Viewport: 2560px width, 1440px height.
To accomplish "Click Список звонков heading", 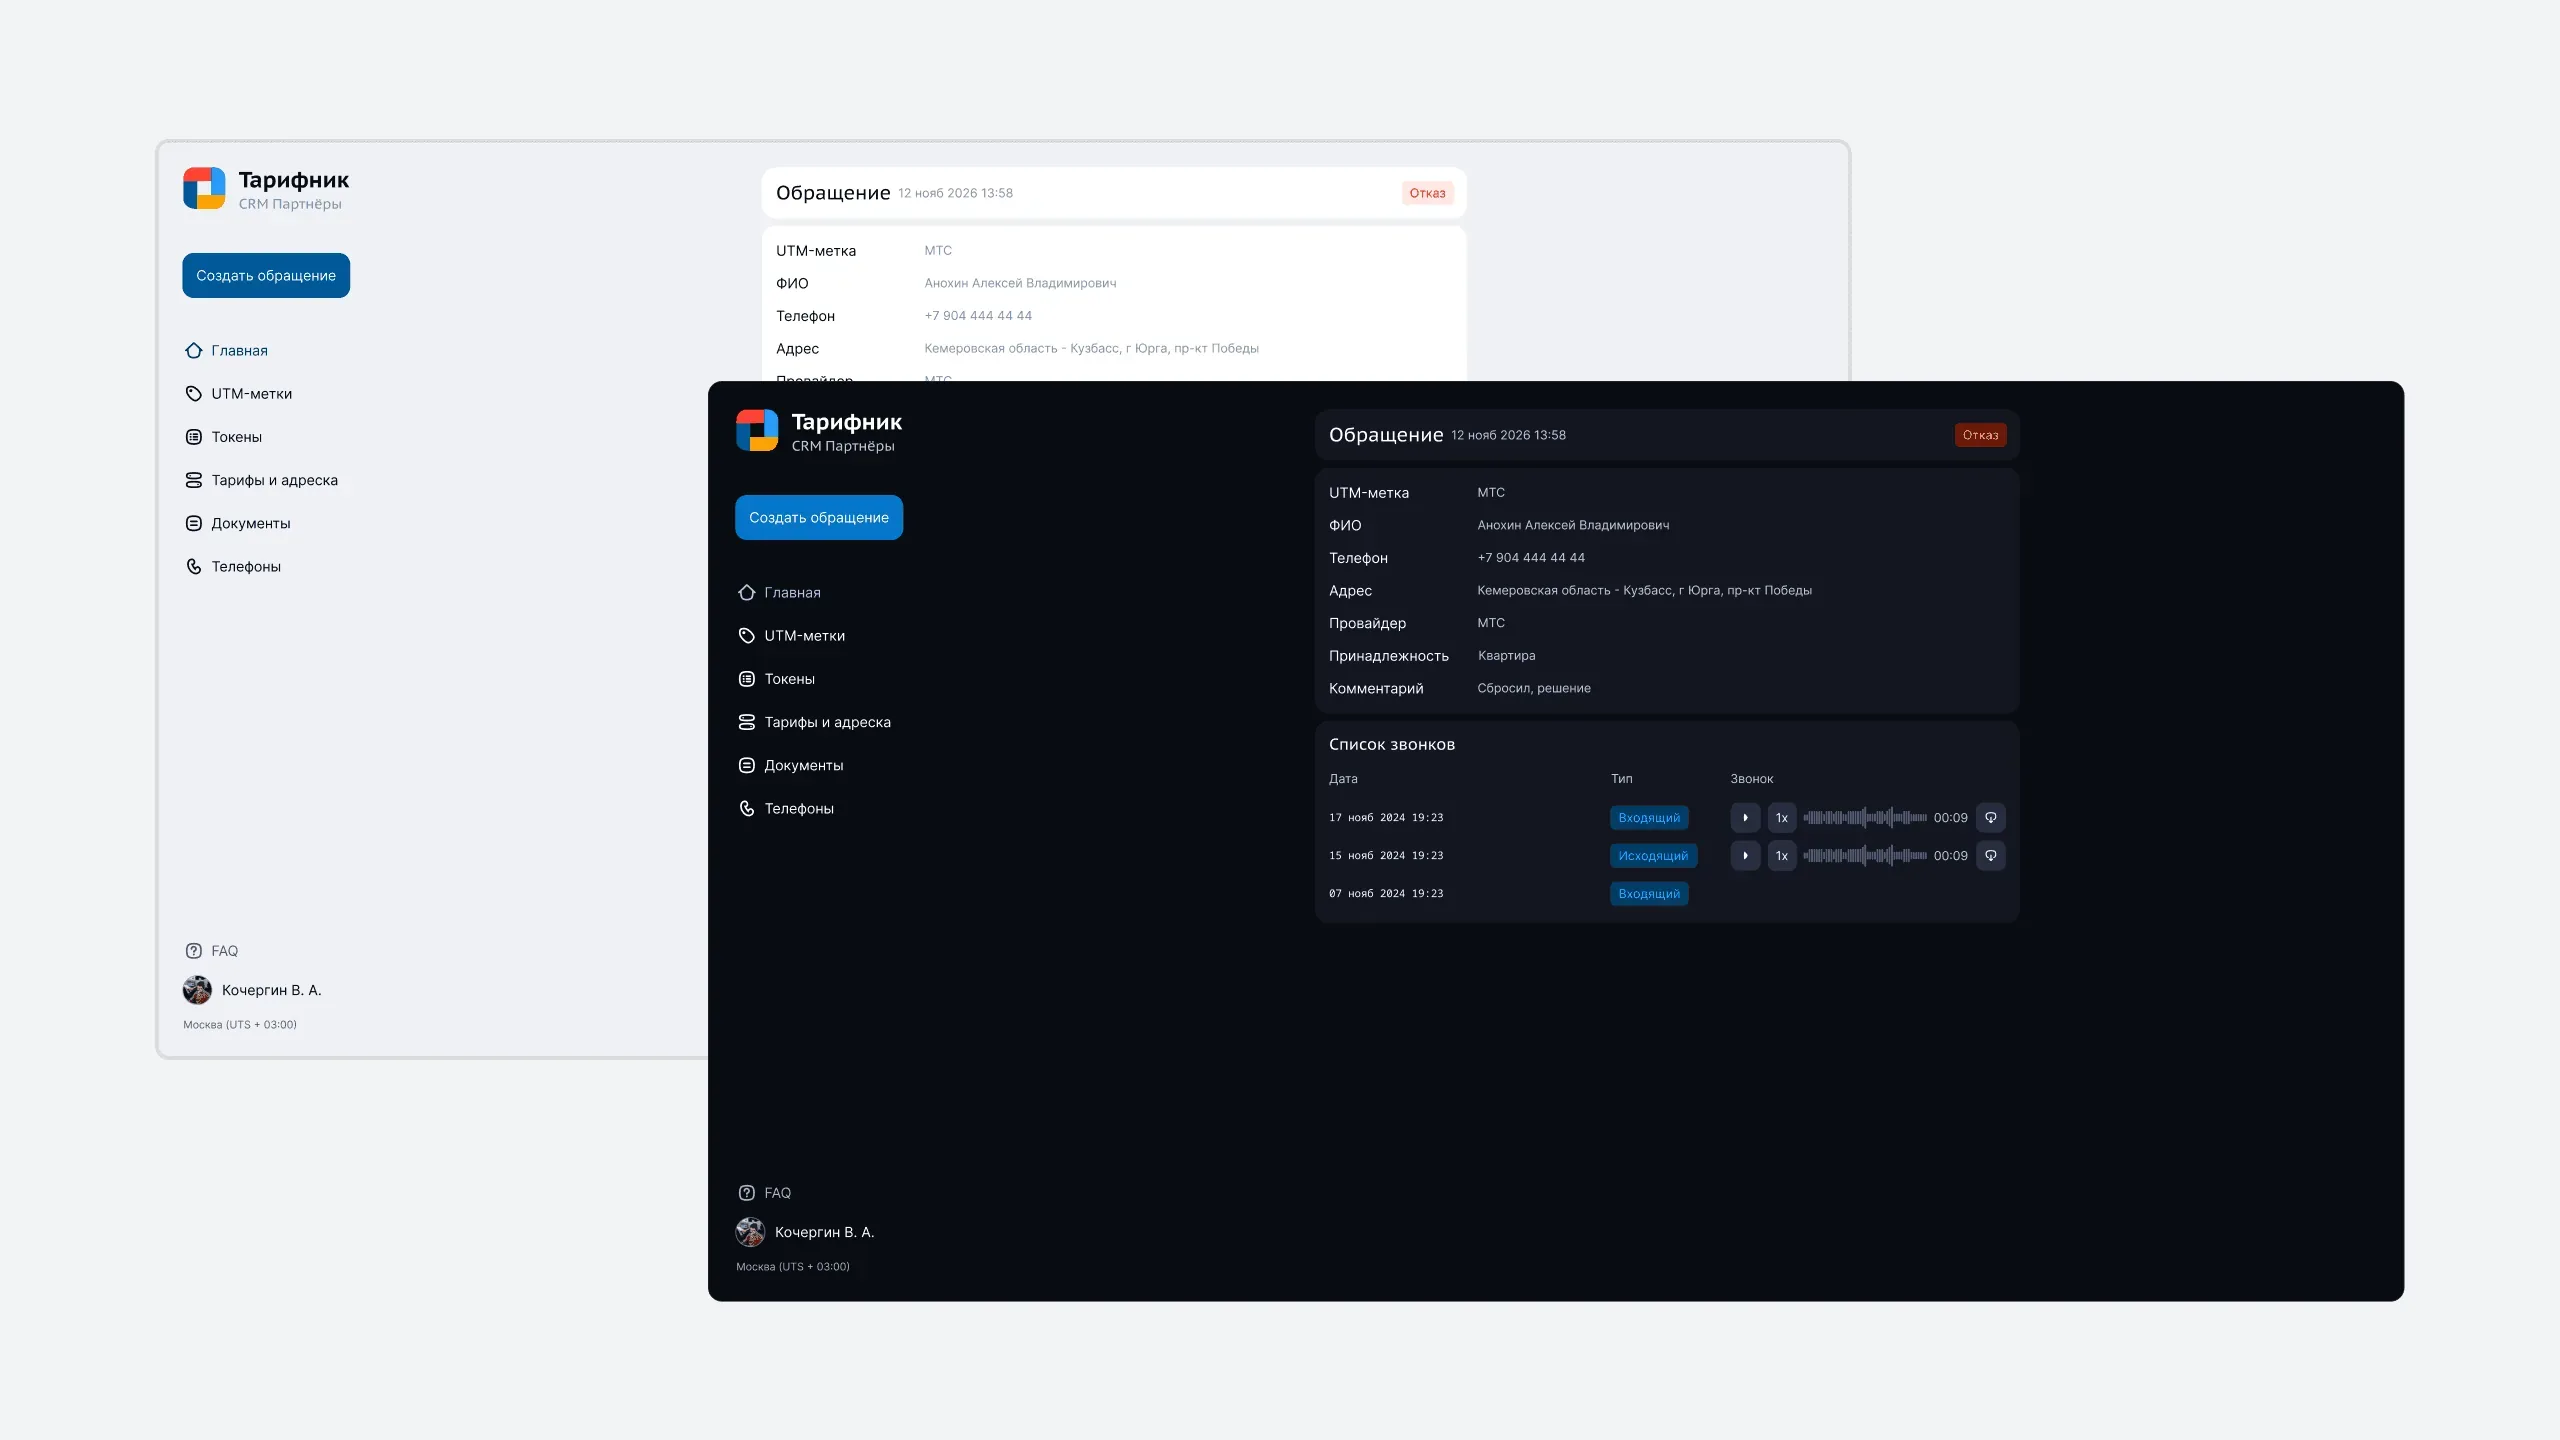I will [1392, 745].
